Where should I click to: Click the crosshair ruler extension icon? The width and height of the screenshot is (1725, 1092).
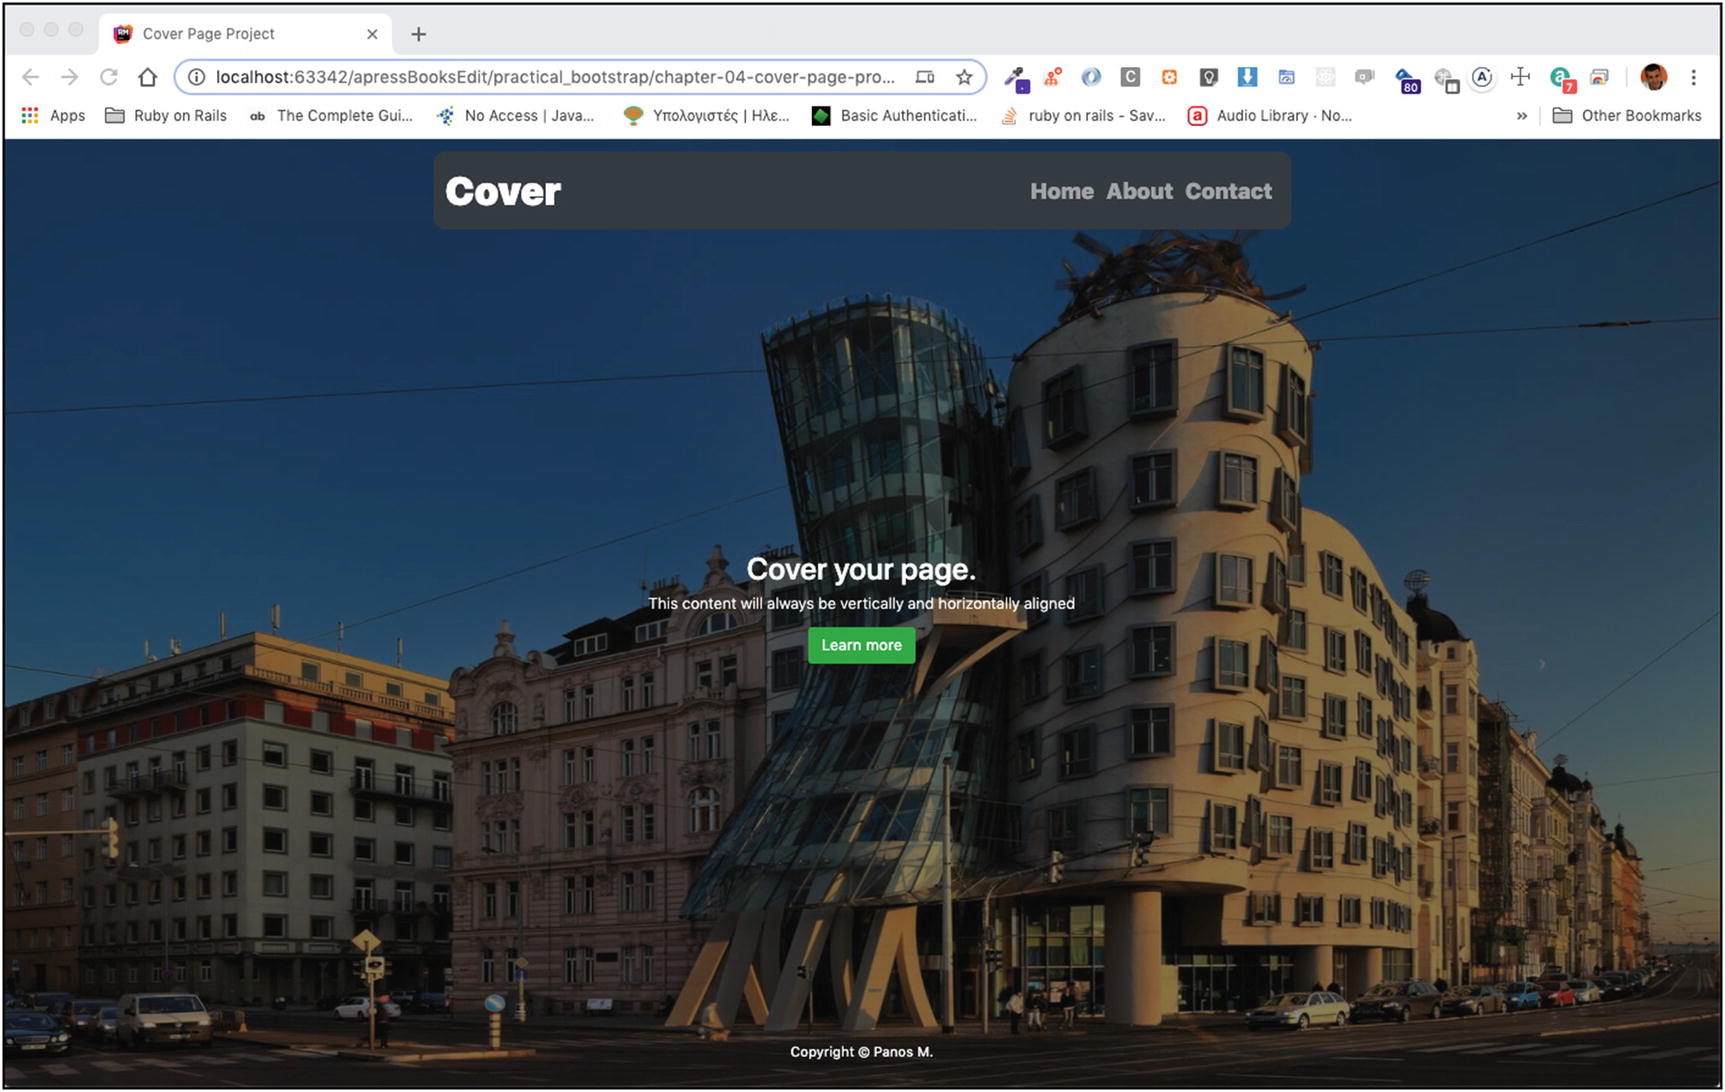coord(1520,77)
